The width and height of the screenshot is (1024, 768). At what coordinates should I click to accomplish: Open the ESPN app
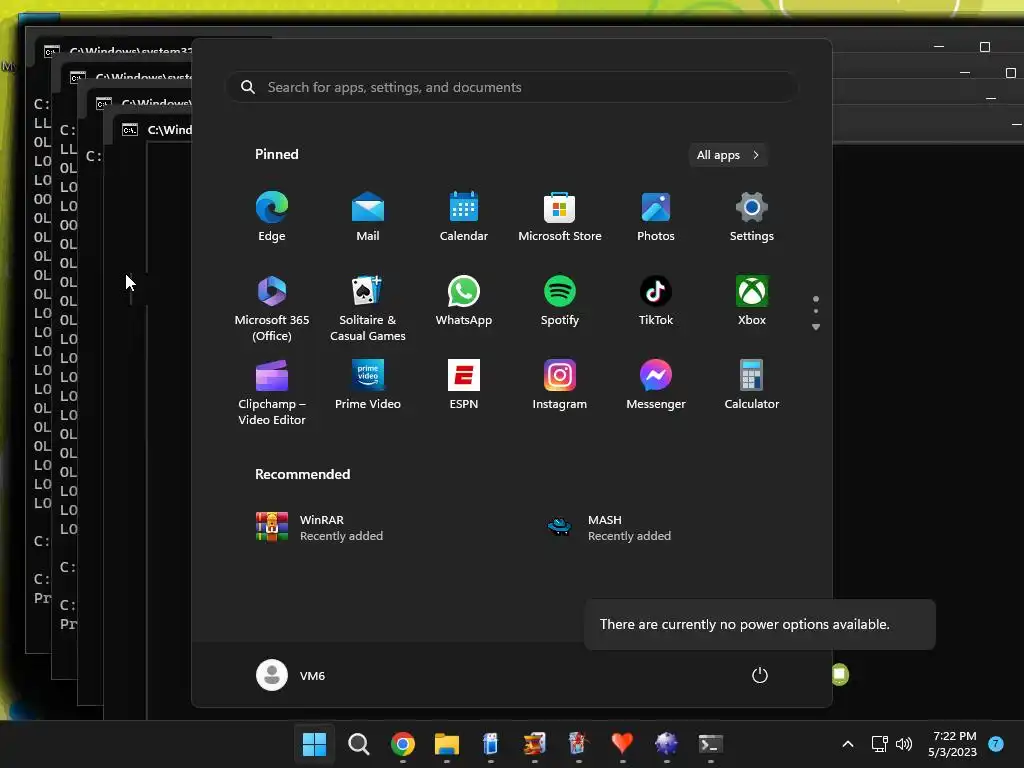[x=464, y=385]
